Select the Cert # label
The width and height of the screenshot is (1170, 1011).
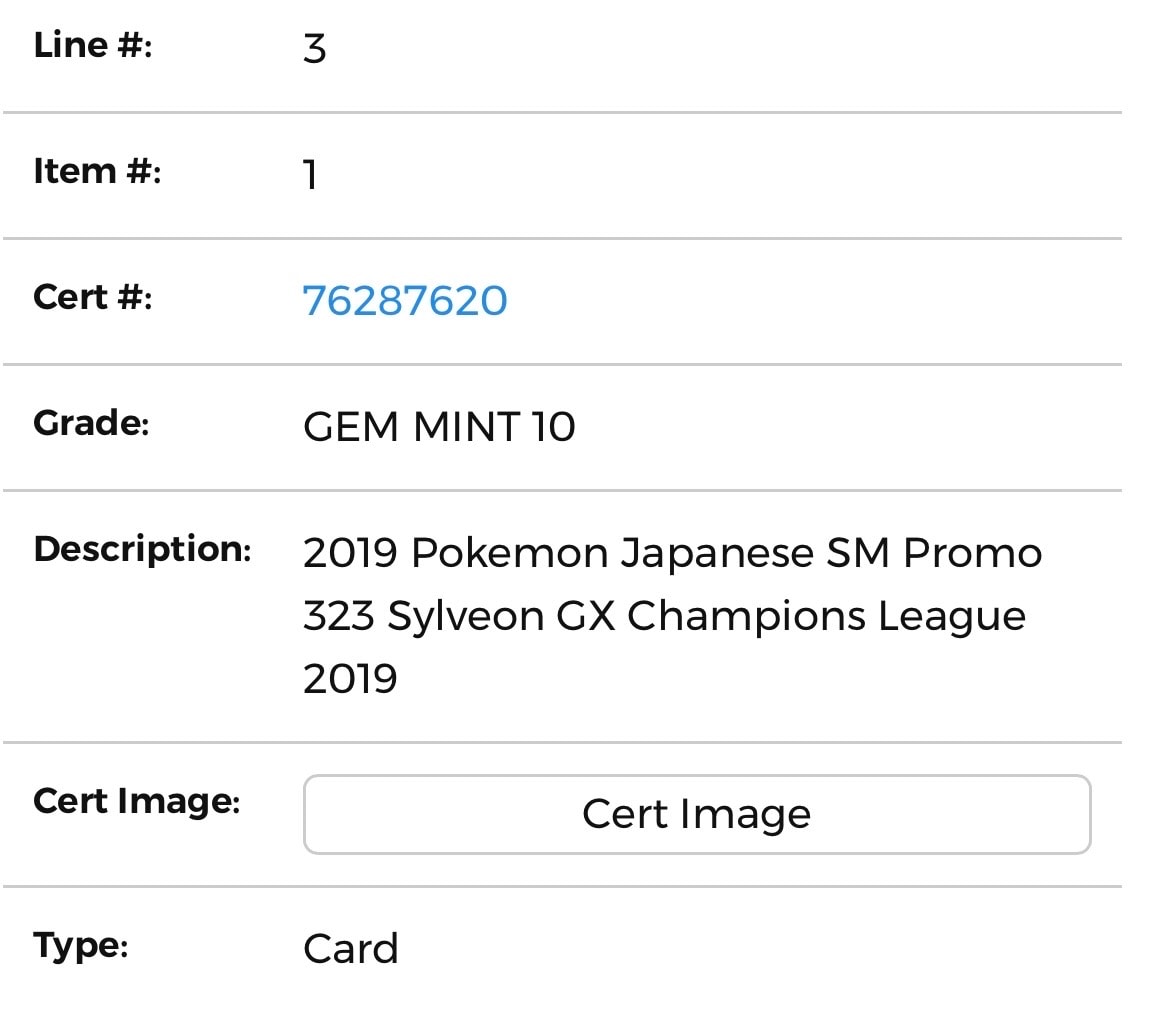(93, 297)
